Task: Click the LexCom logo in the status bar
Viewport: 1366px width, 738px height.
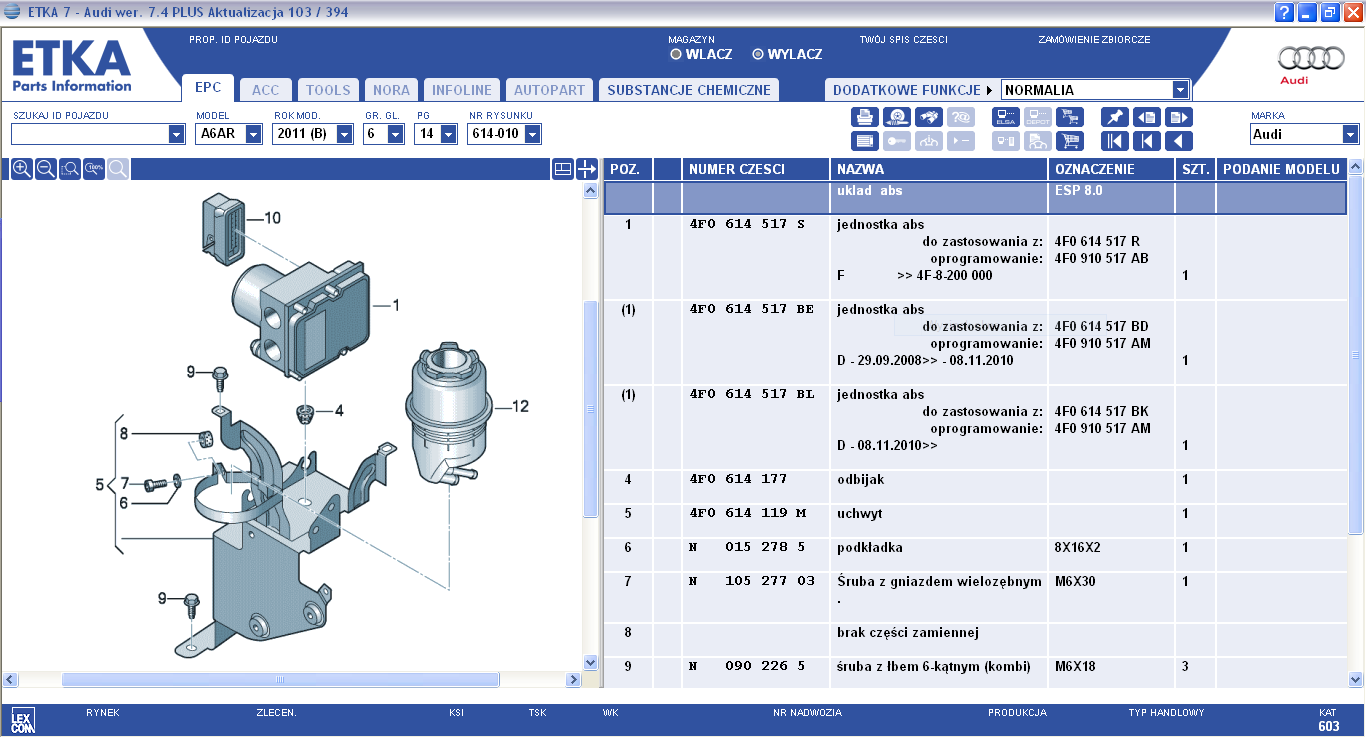Action: tap(22, 721)
